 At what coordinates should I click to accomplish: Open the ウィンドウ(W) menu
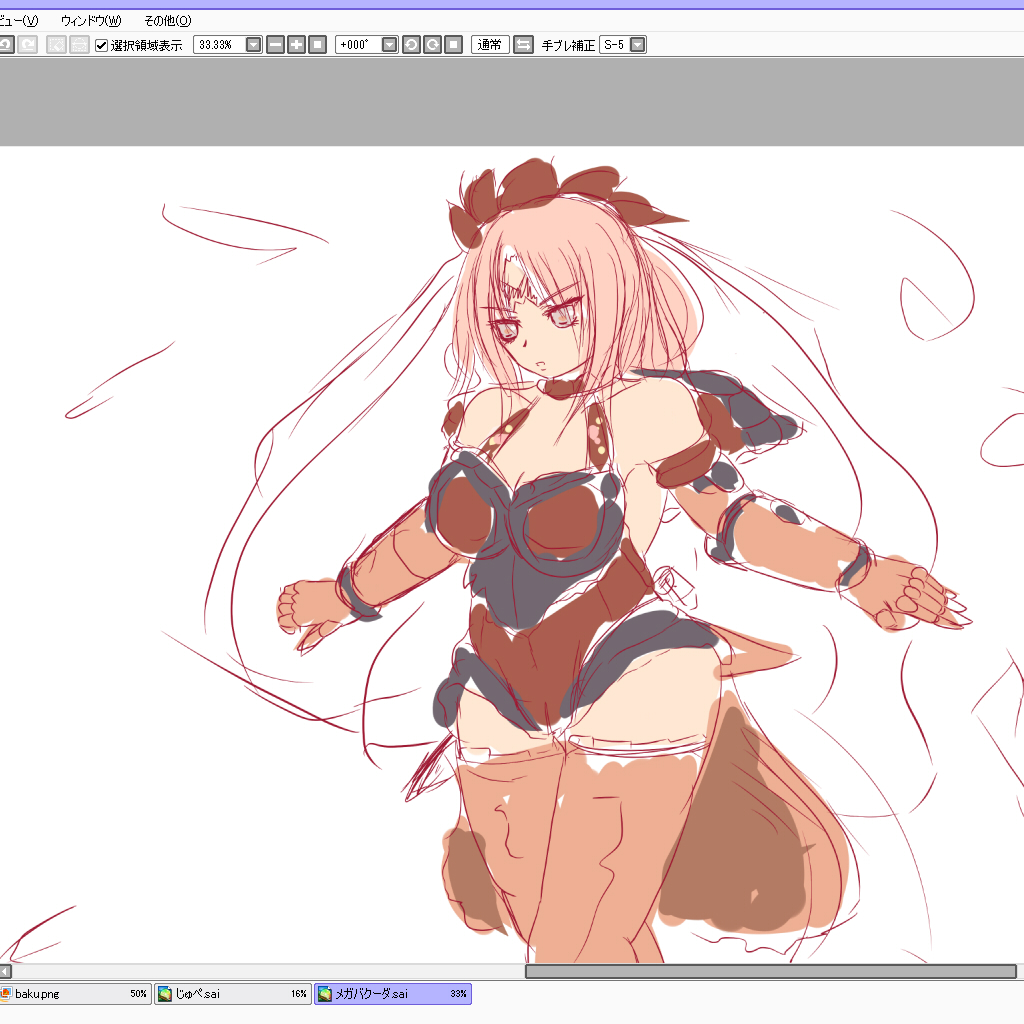91,21
